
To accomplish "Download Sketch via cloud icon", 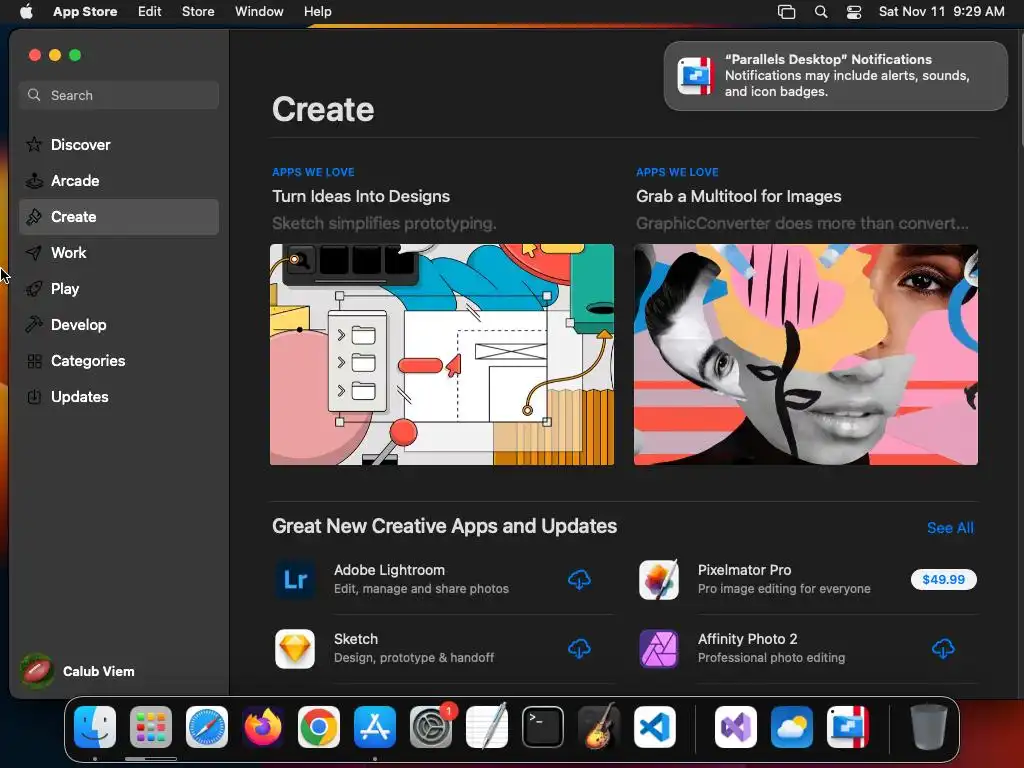I will (x=579, y=648).
